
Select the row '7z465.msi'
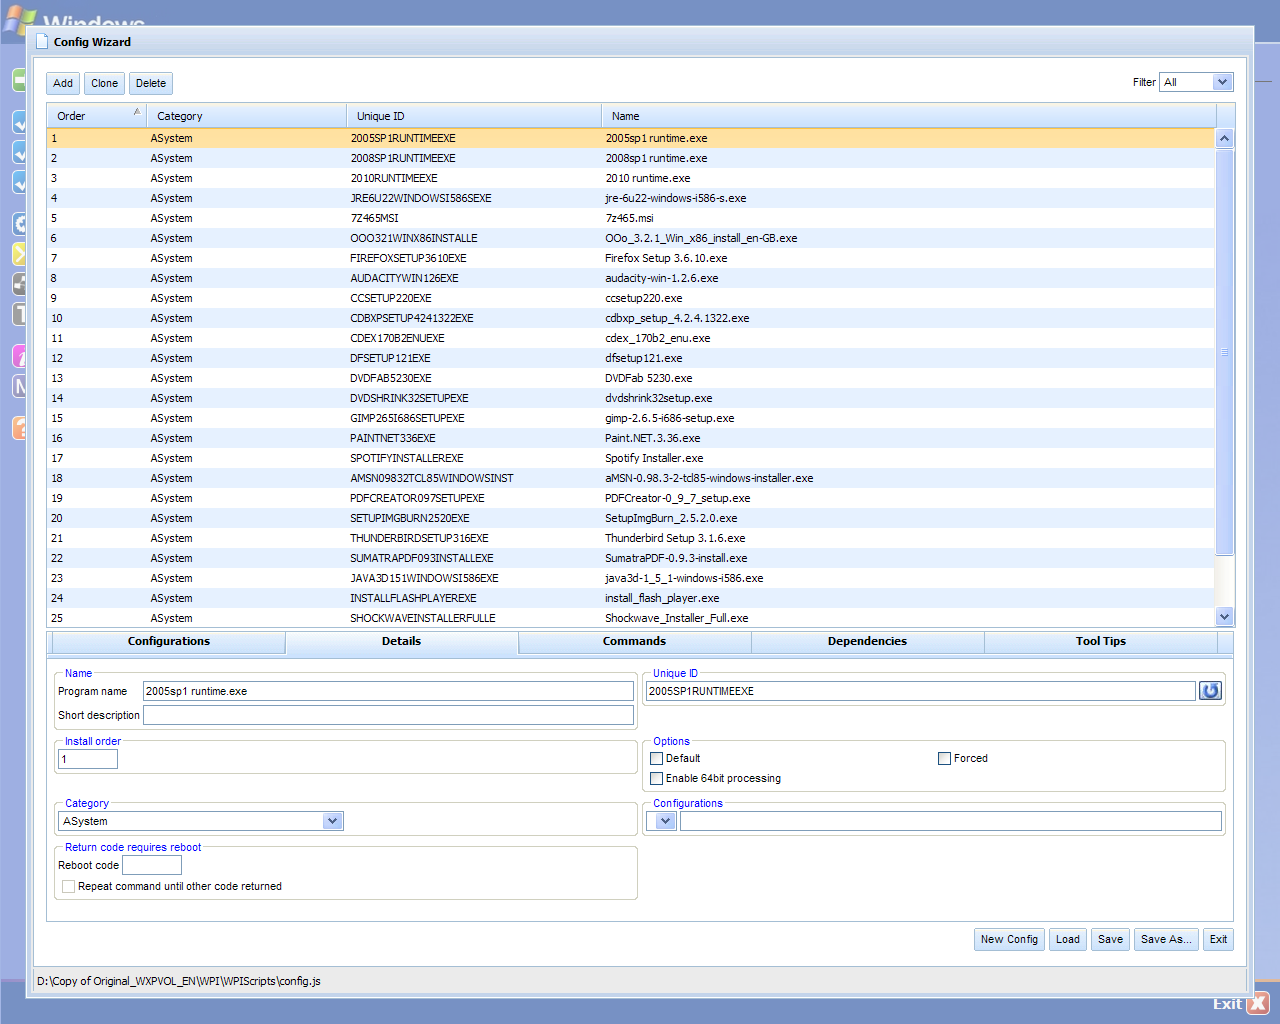[631, 218]
